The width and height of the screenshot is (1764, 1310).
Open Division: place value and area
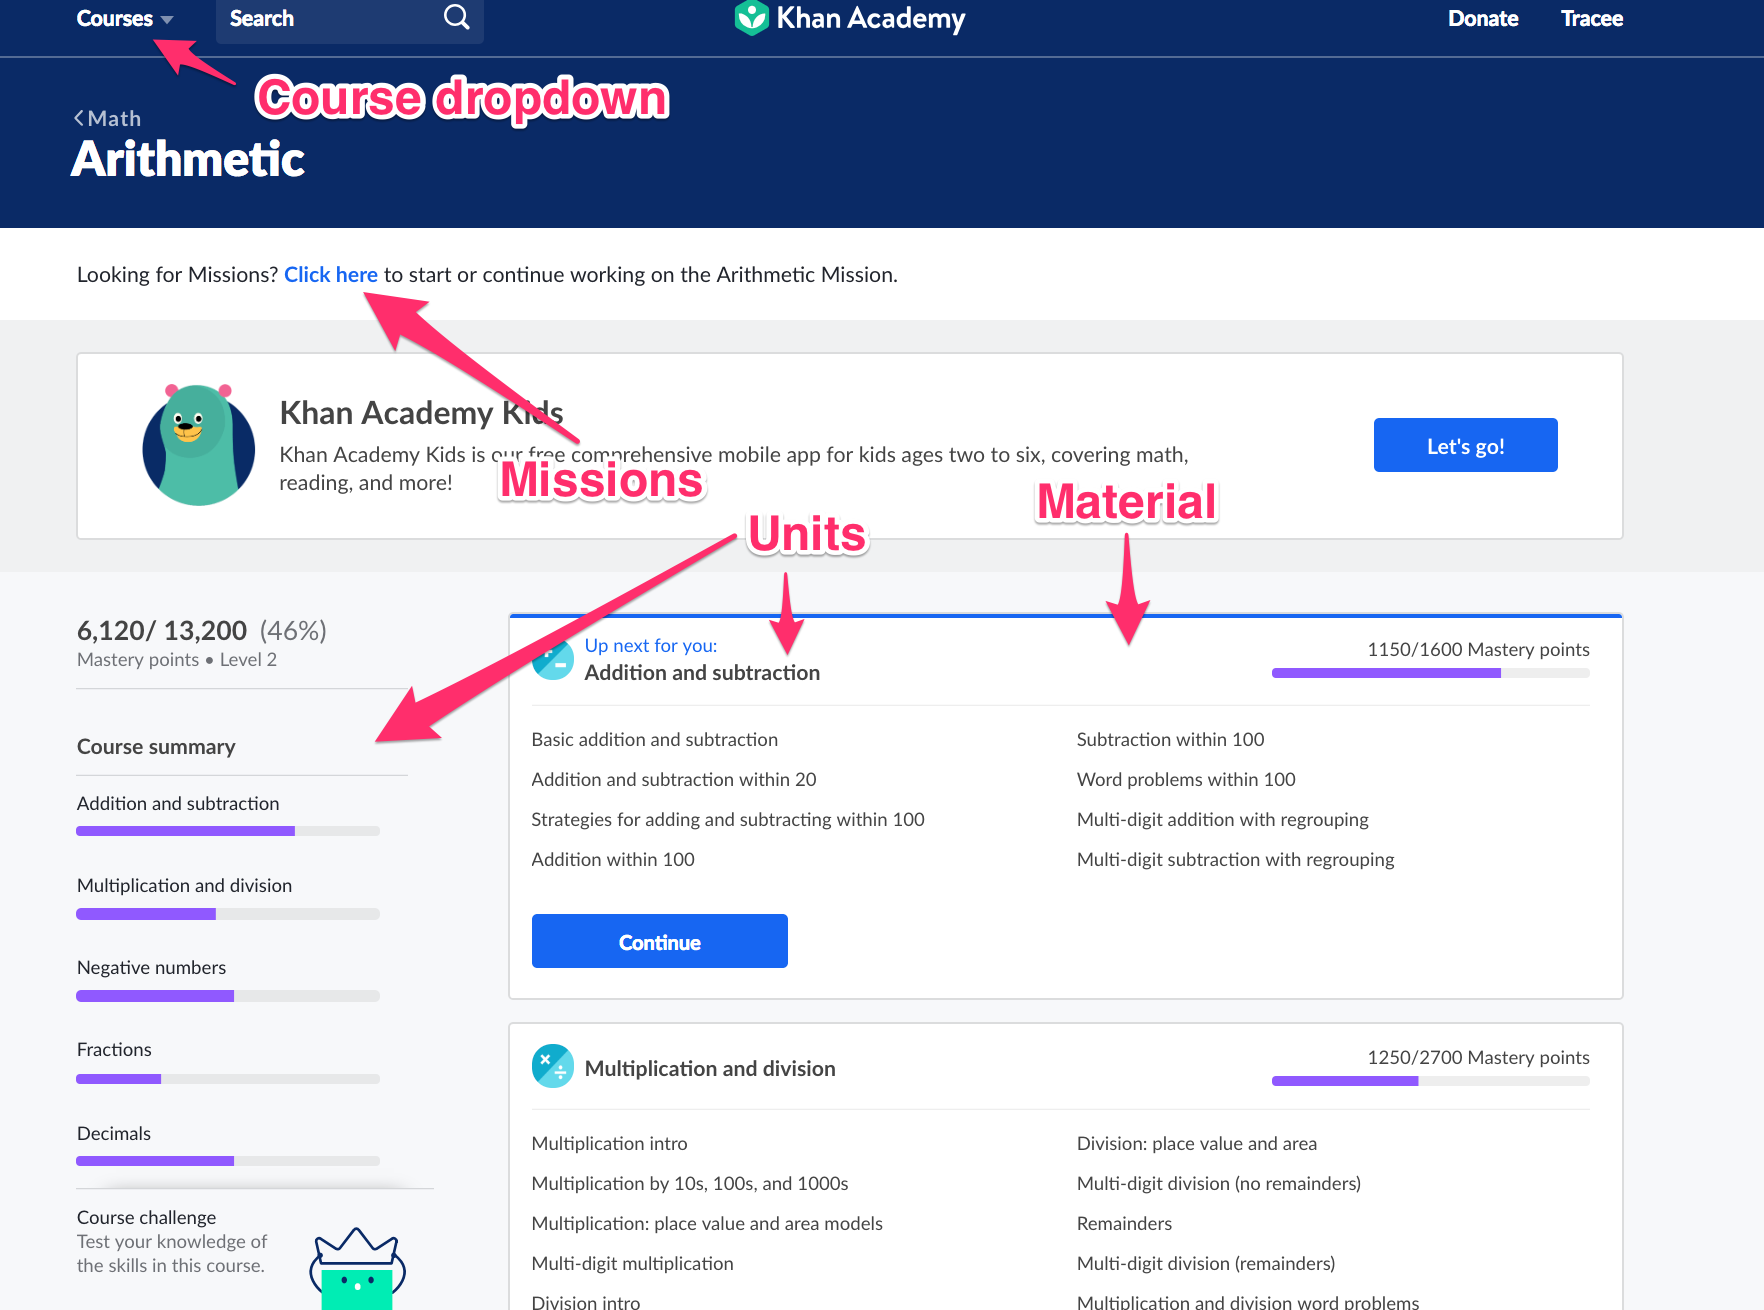tap(1196, 1143)
